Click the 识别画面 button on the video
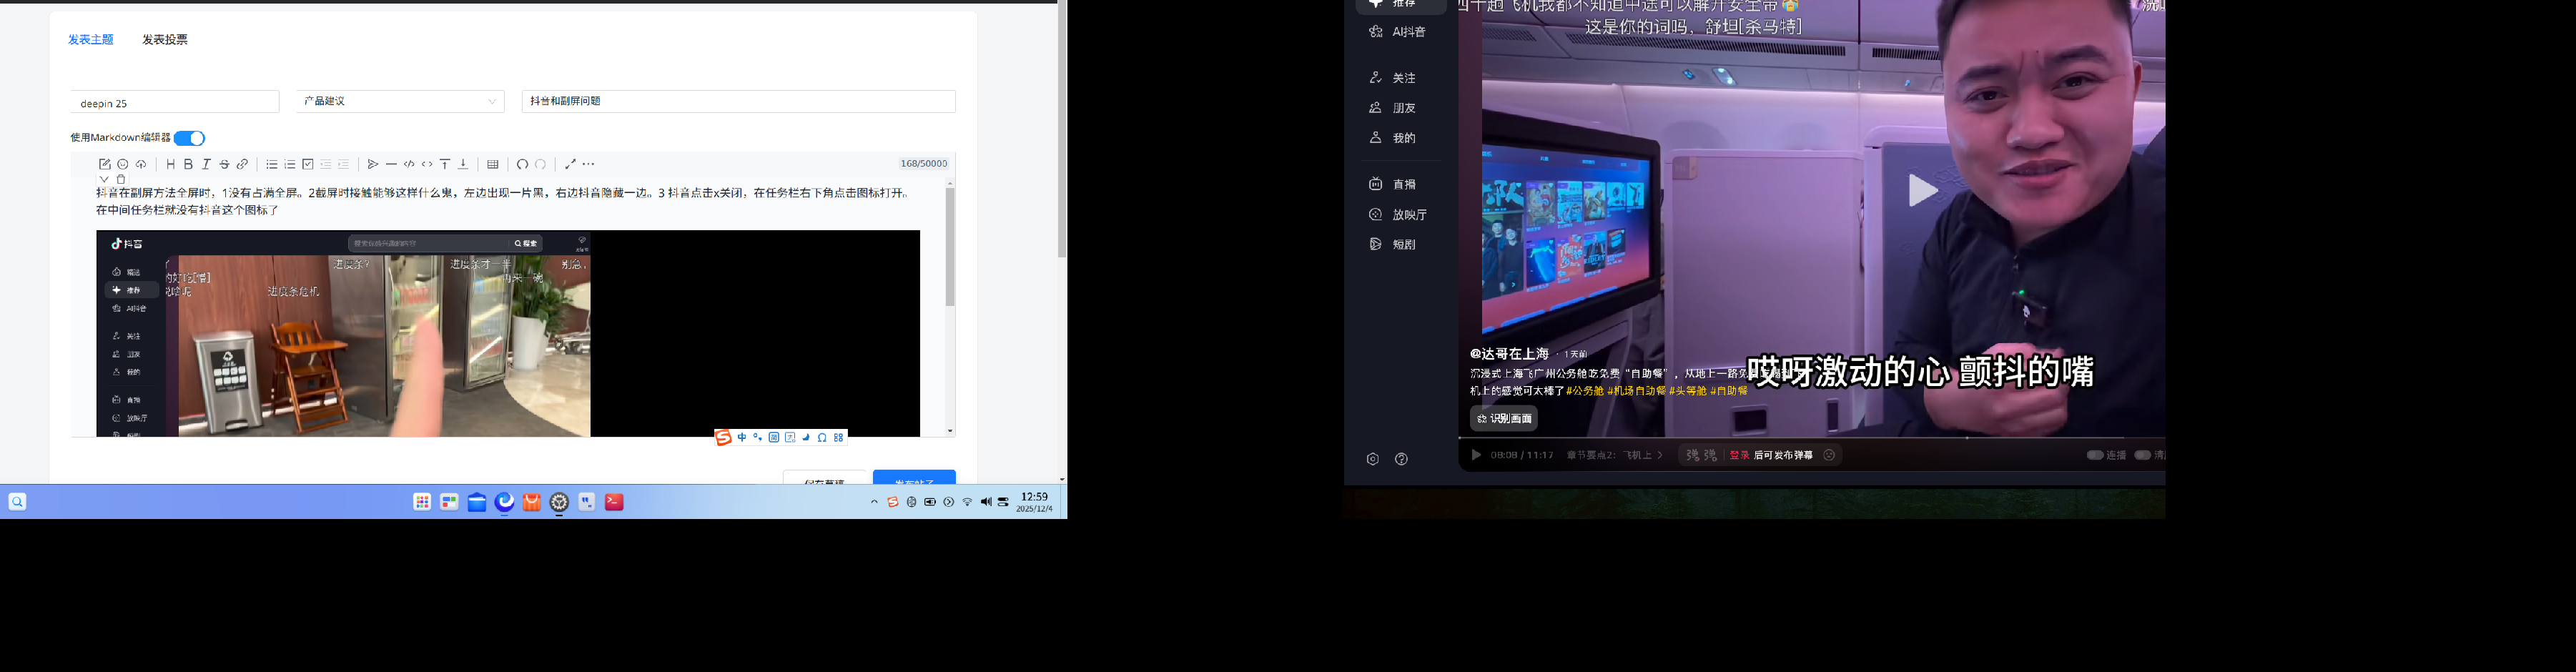The image size is (2576, 672). [x=1504, y=419]
